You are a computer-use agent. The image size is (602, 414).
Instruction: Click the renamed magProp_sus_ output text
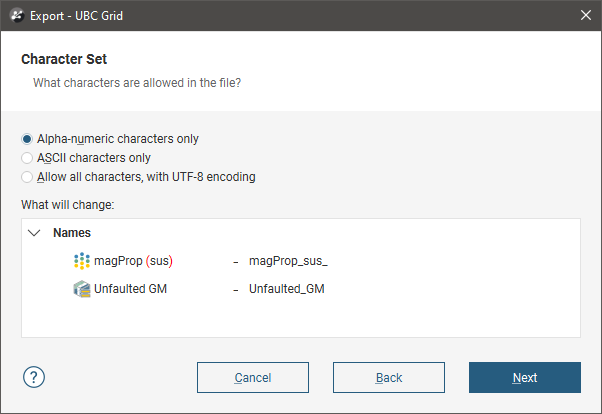(288, 261)
